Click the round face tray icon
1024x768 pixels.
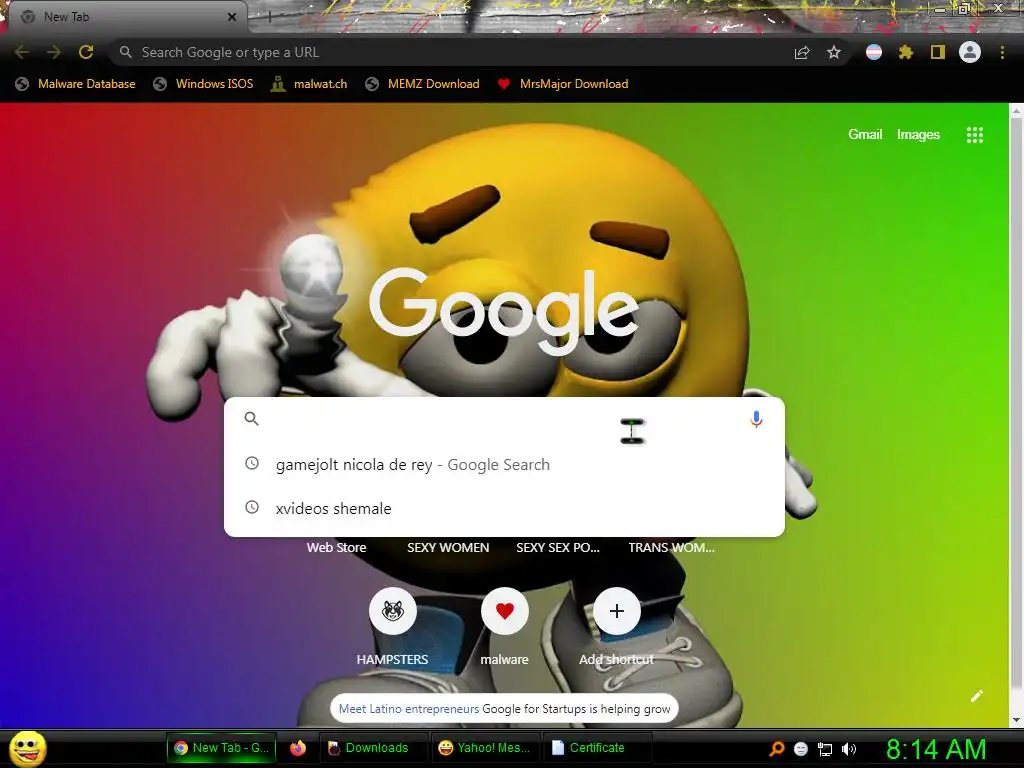(801, 749)
